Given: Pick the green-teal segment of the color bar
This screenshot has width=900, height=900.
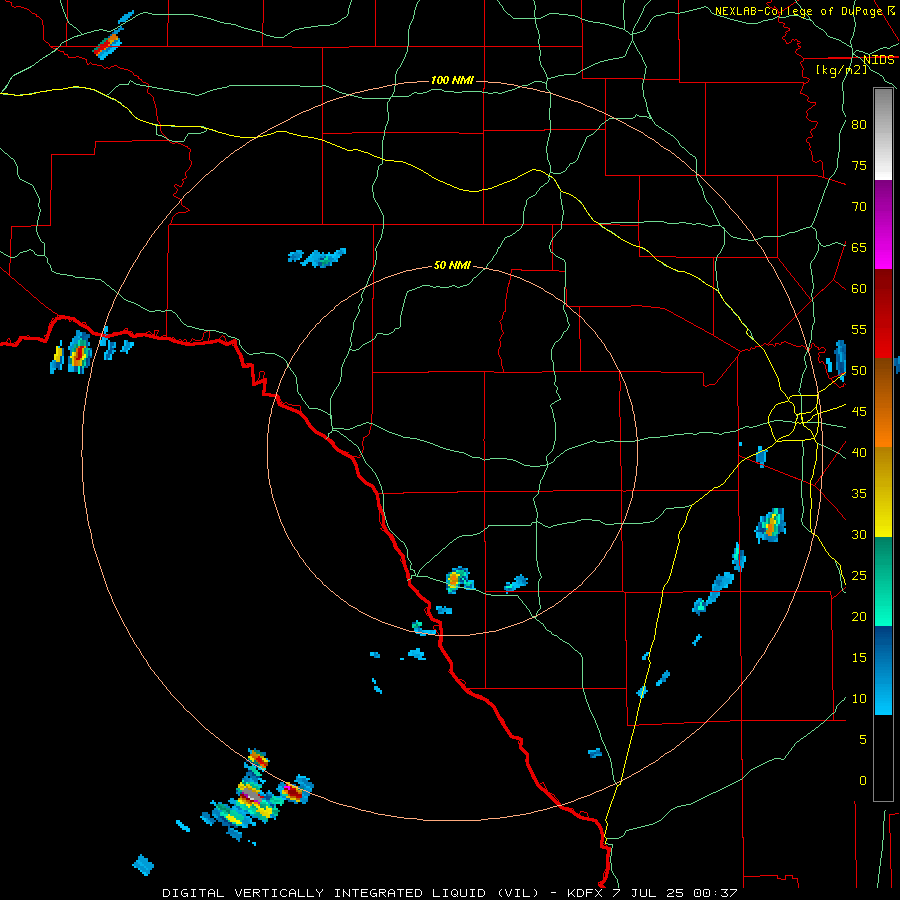Looking at the screenshot, I should click(883, 581).
